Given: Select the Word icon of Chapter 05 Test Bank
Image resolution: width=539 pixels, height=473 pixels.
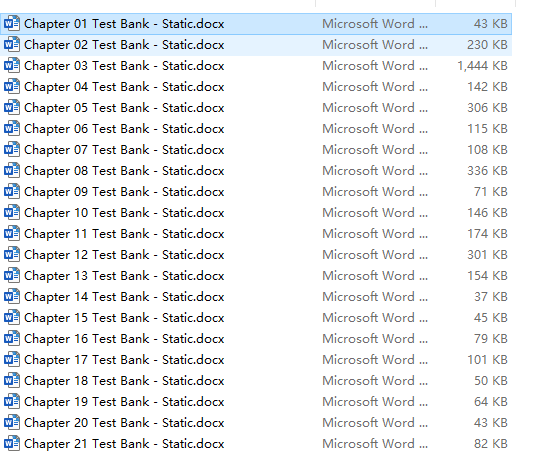Looking at the screenshot, I should click(12, 108).
